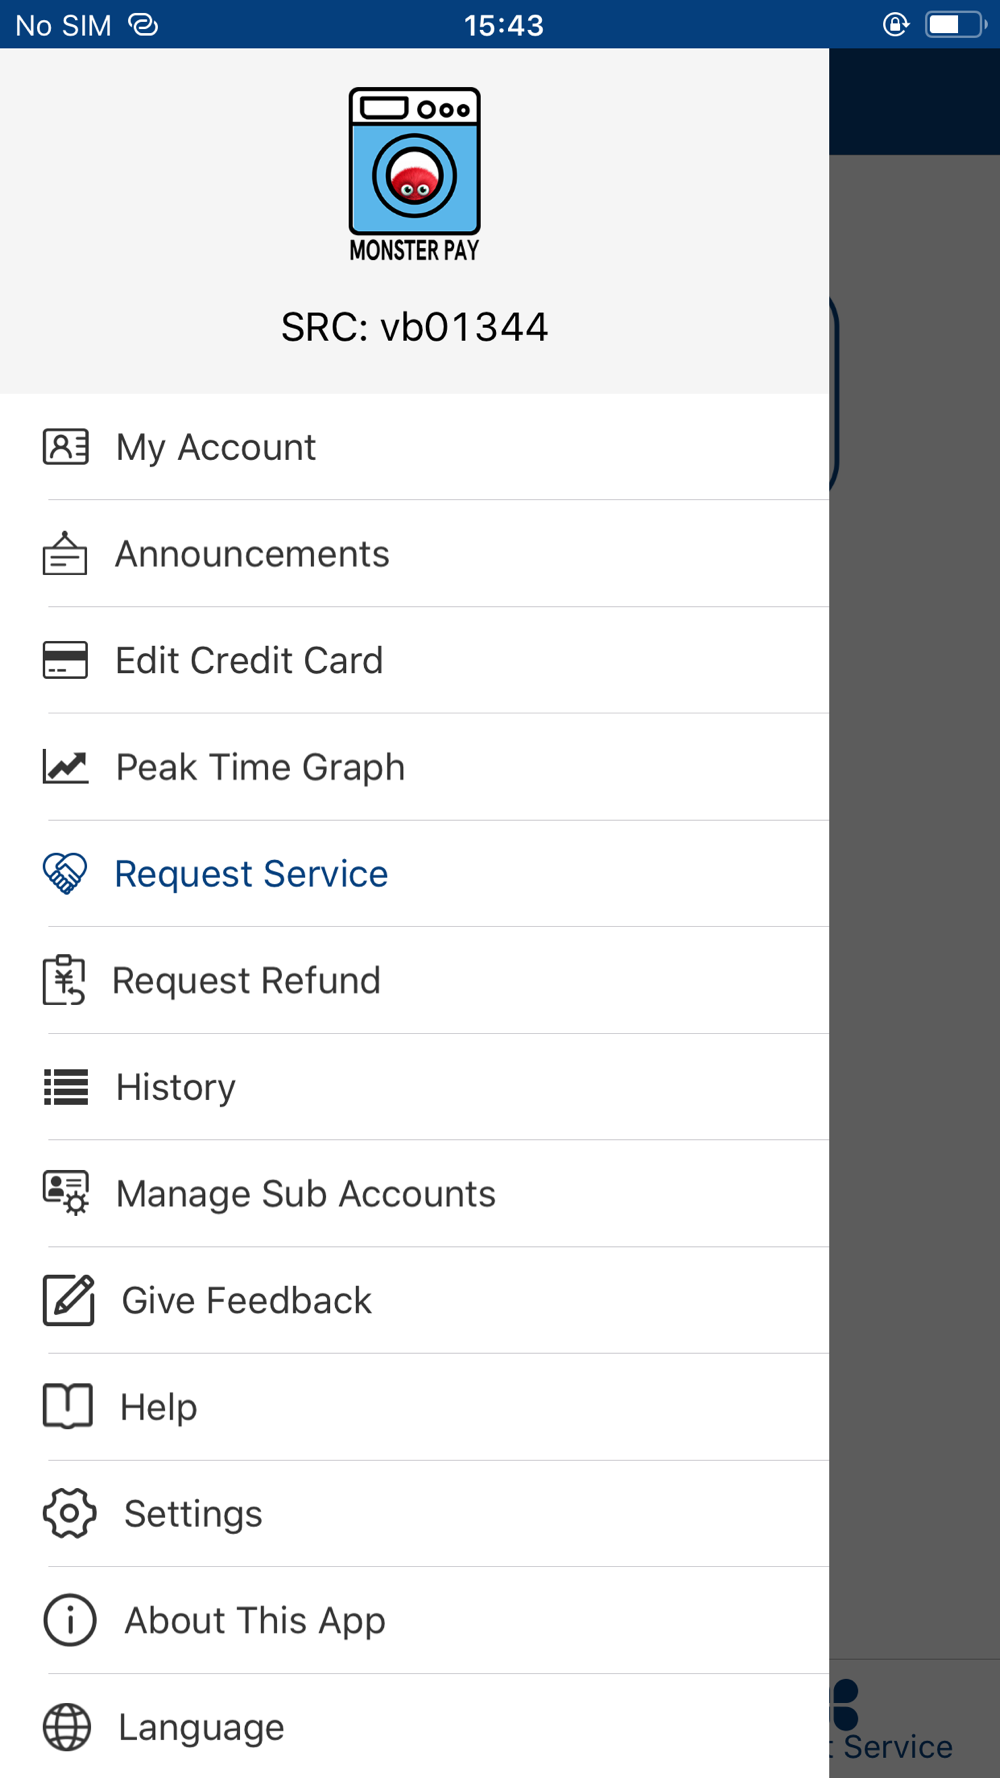
Task: Tap the credit card icon
Action: (x=66, y=661)
